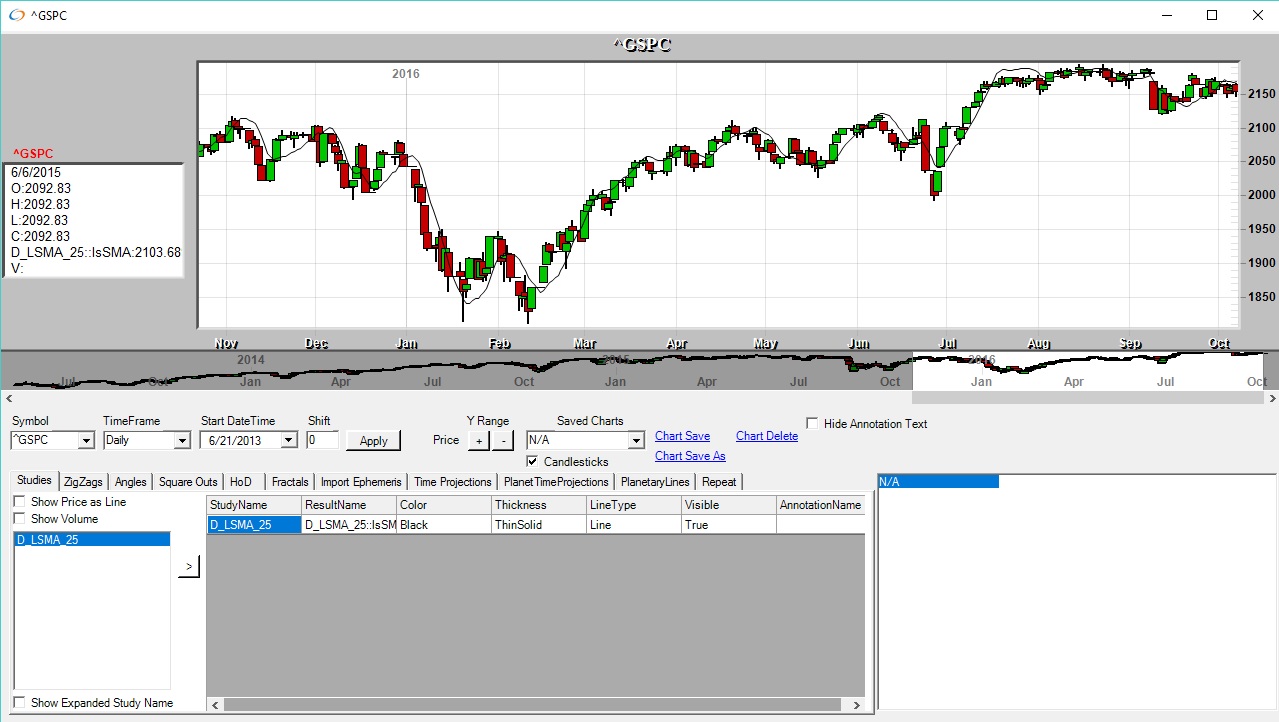Click the app icon in title bar
The width and height of the screenshot is (1279, 722).
click(x=16, y=15)
